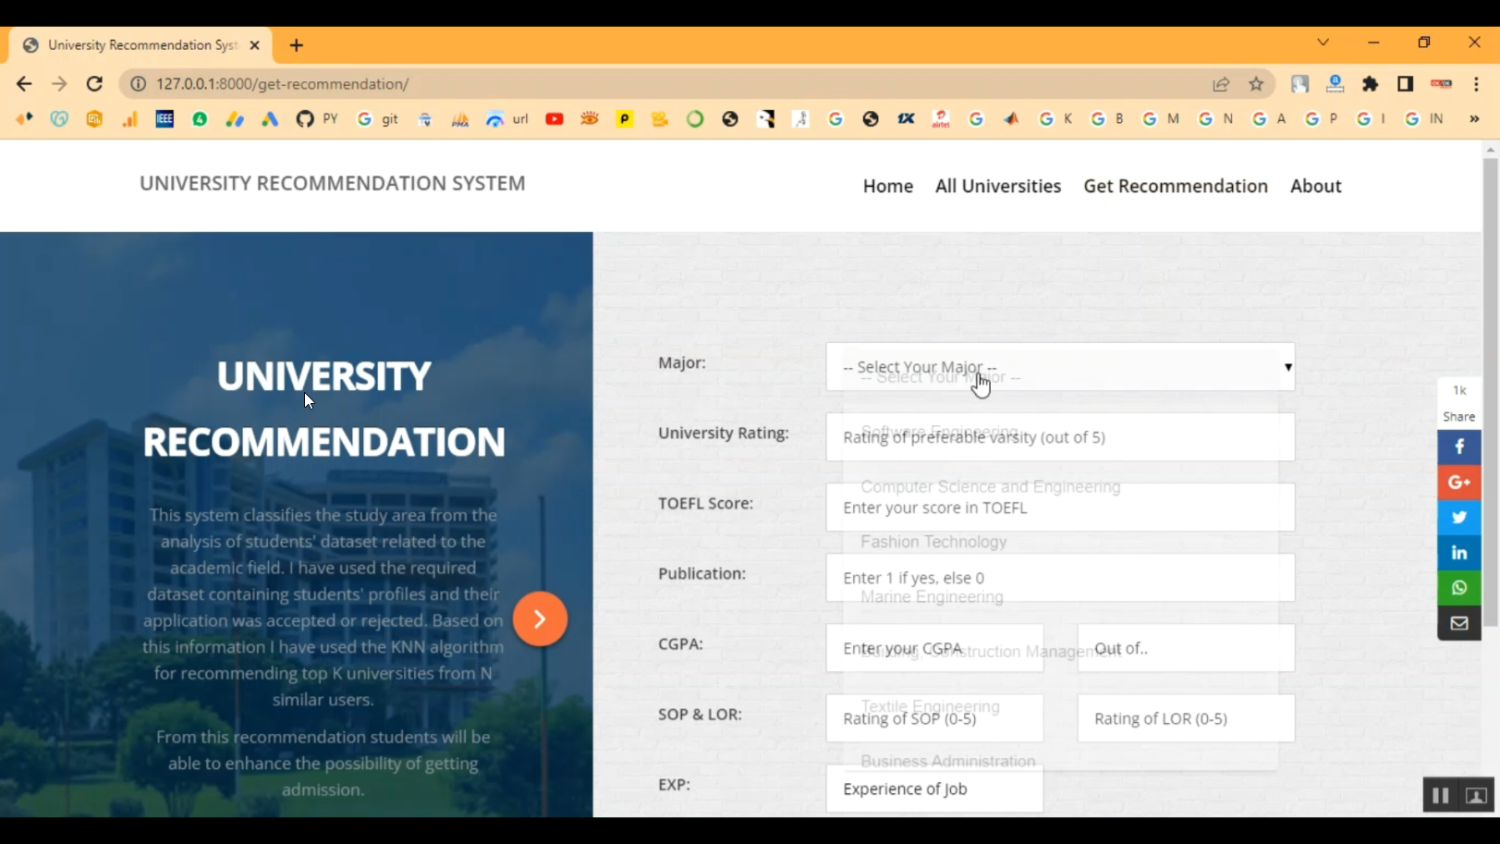1500x844 pixels.
Task: Open the YouTube bookmark
Action: tap(554, 119)
